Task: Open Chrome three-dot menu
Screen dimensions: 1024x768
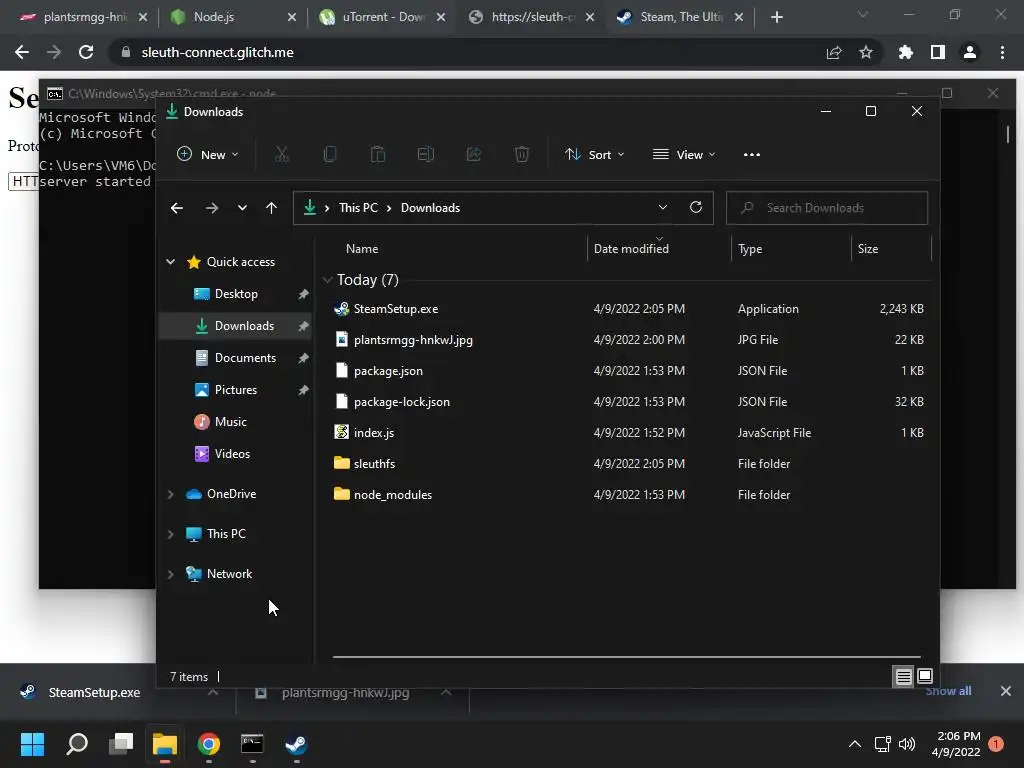Action: (1002, 52)
